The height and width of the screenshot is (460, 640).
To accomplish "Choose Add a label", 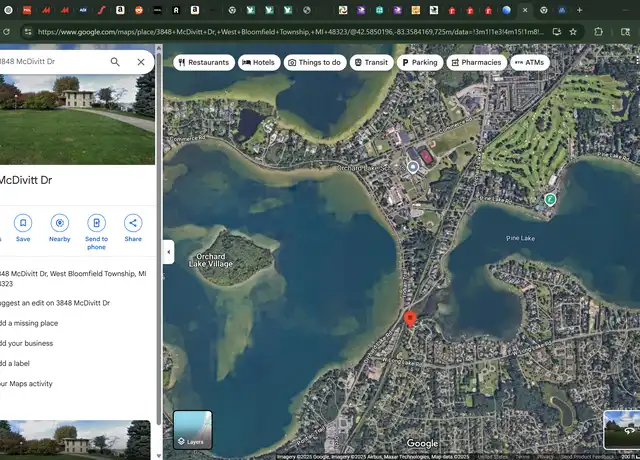I will 15,363.
